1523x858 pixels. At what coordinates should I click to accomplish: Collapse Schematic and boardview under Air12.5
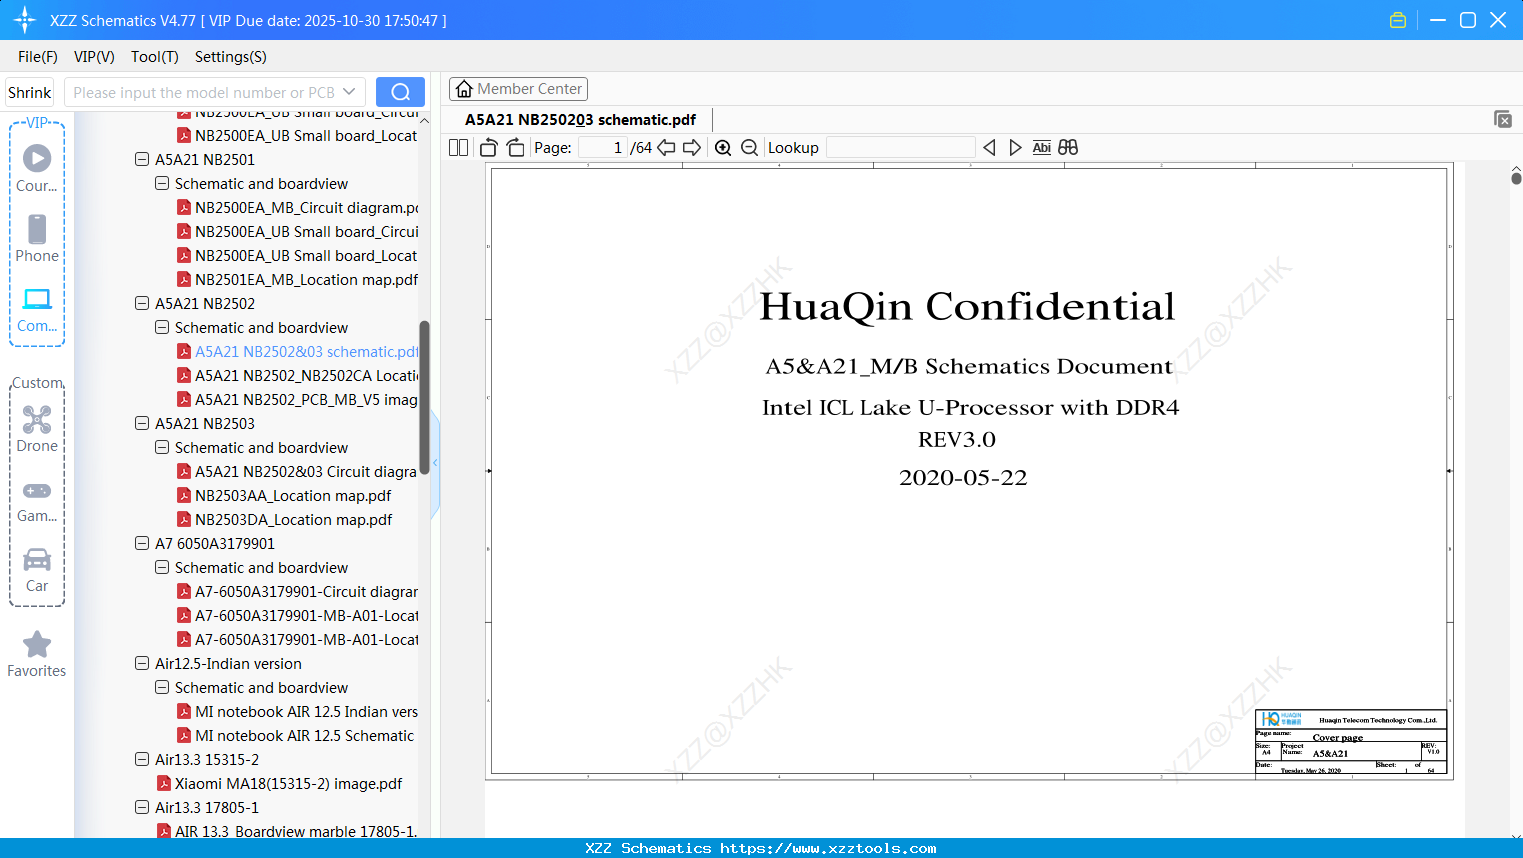(x=162, y=687)
